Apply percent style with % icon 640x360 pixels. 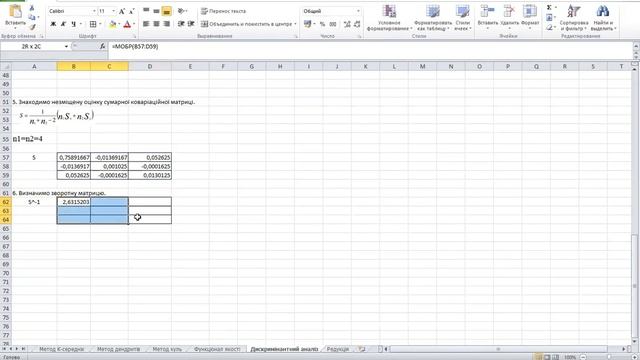322,24
